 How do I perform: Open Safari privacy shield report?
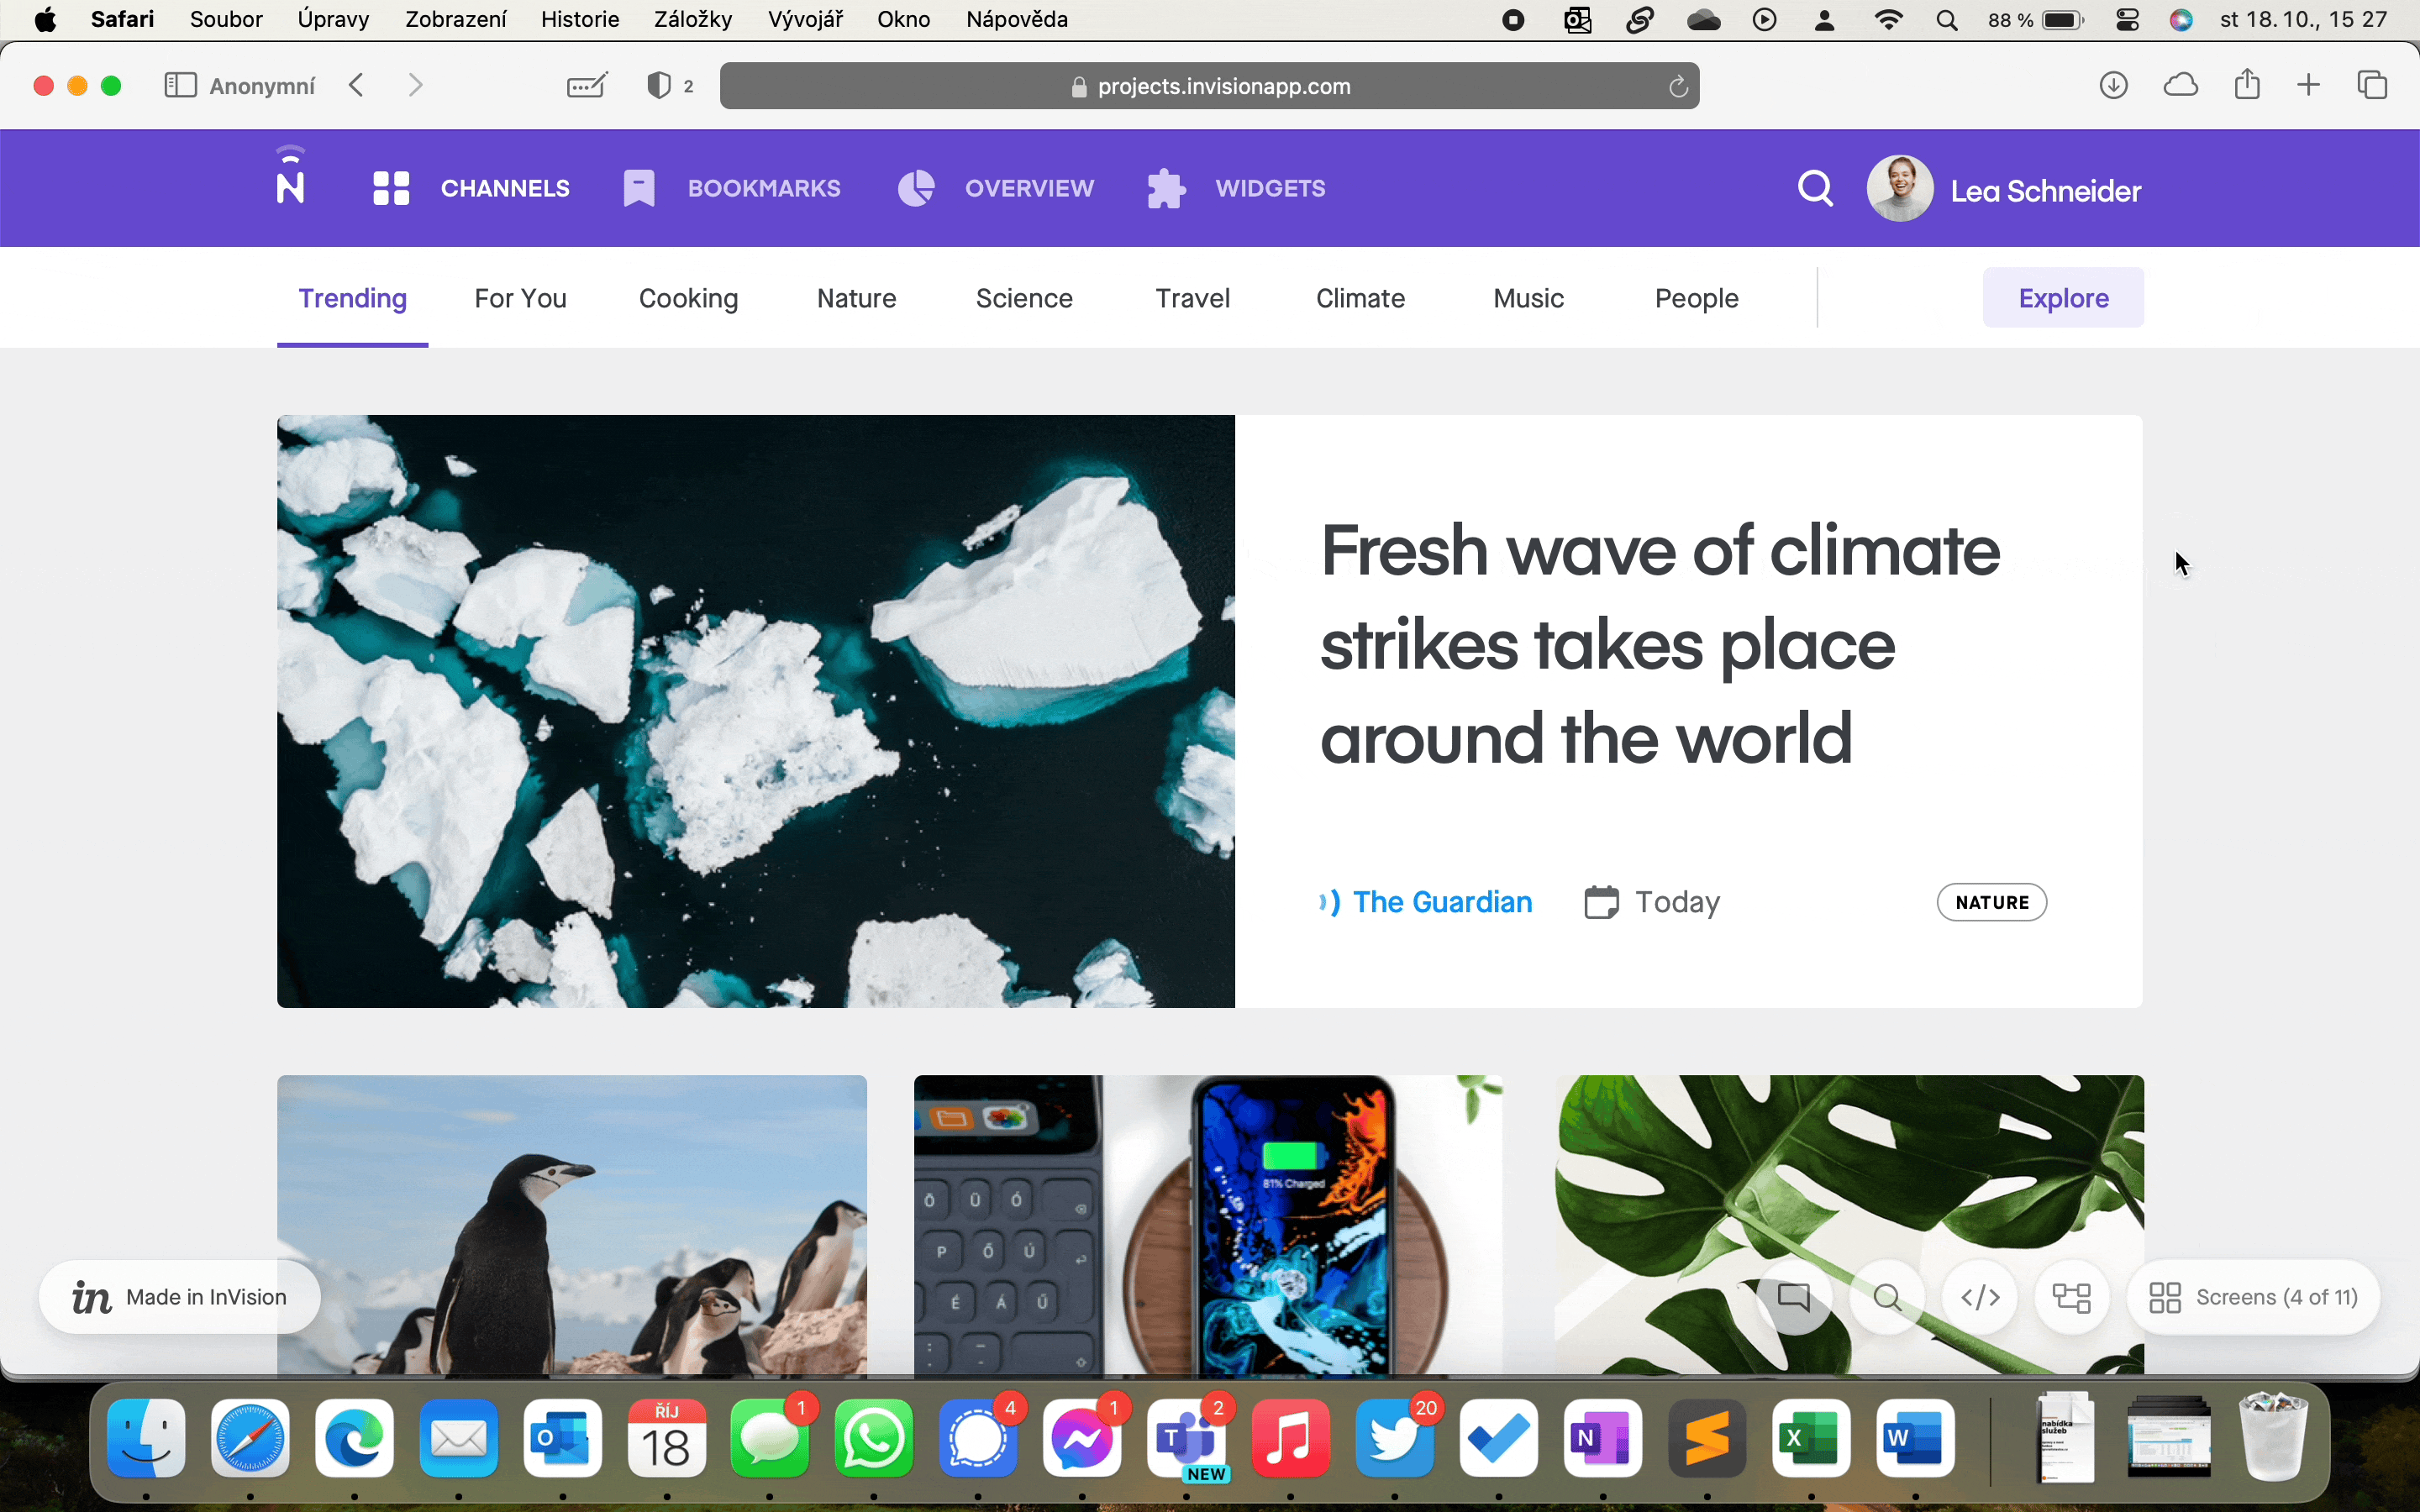pos(659,86)
